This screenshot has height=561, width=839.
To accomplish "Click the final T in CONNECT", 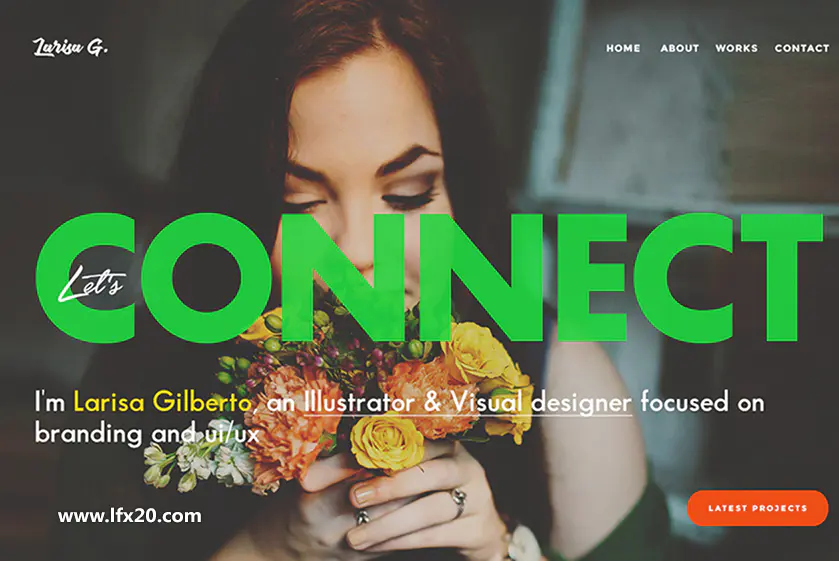I will [782, 277].
